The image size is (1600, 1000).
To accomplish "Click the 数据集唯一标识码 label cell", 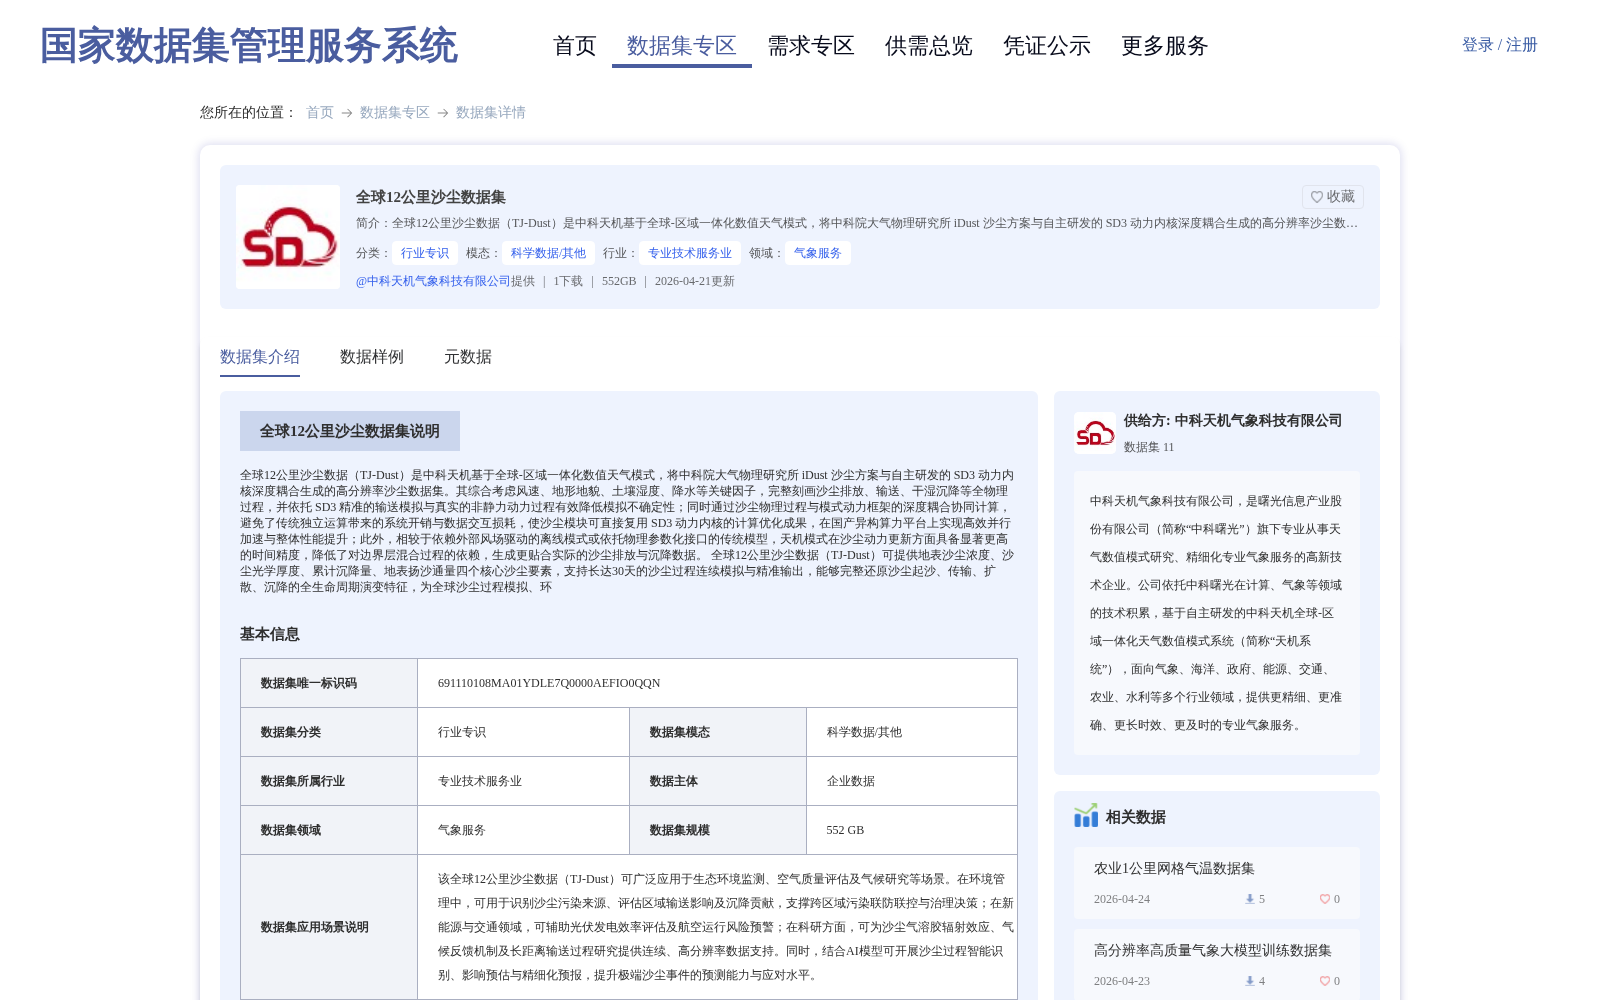I will pos(329,683).
